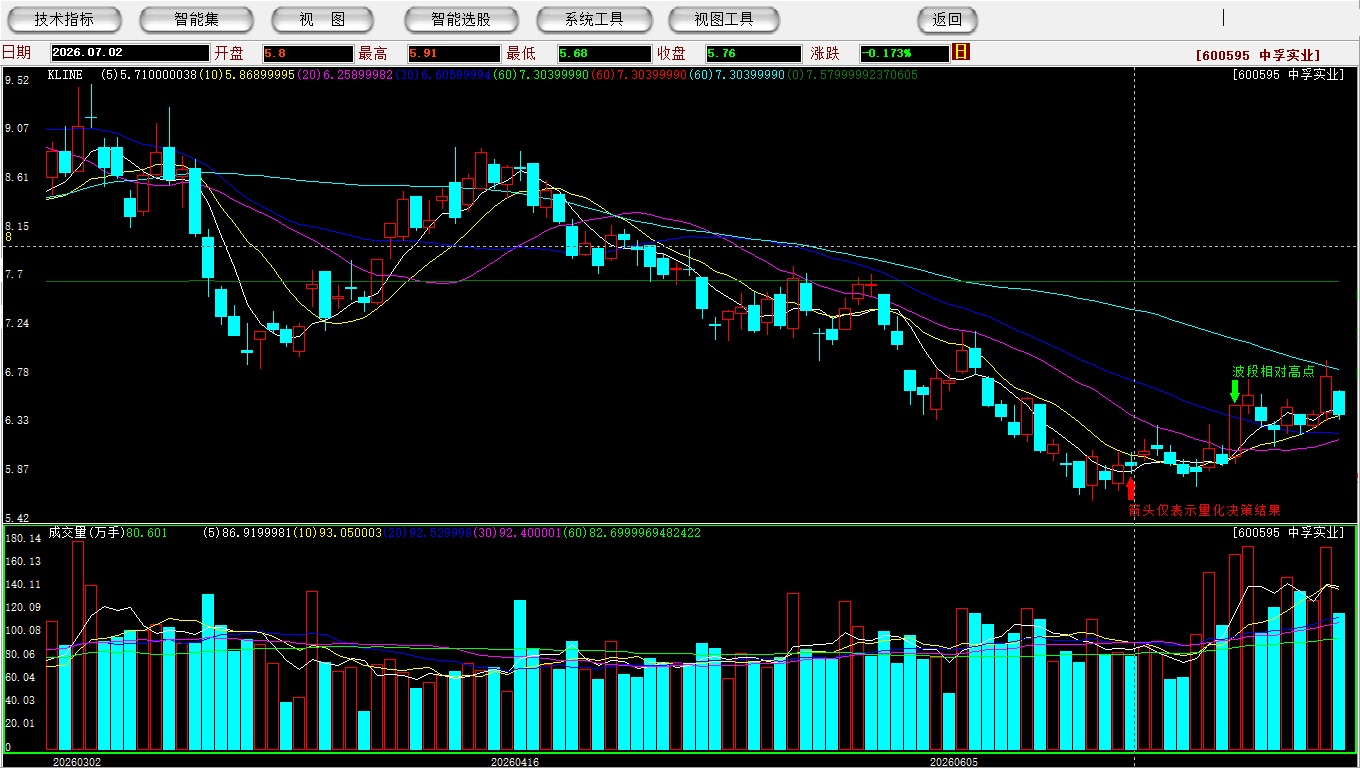Click the KLINE indicator label
The height and width of the screenshot is (768, 1360).
[x=66, y=75]
